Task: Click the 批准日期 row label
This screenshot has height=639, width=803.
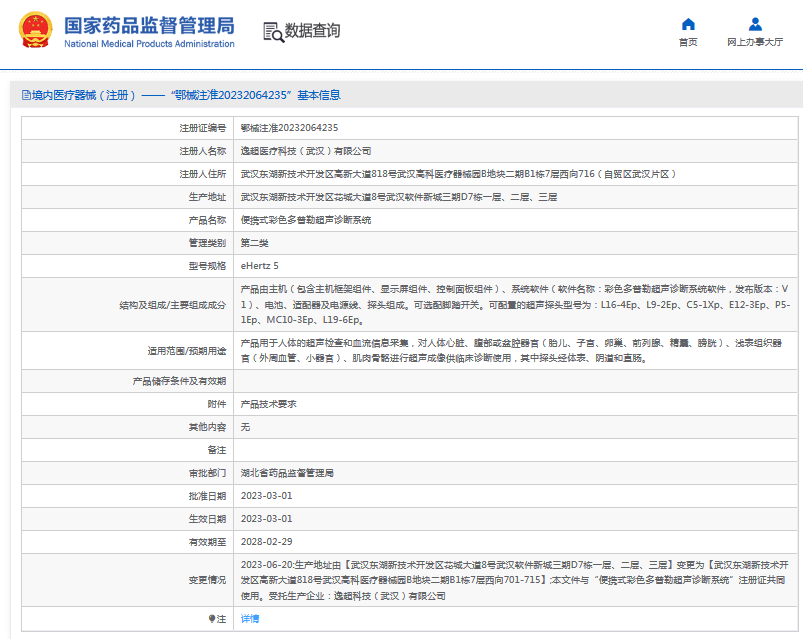Action: tap(207, 496)
